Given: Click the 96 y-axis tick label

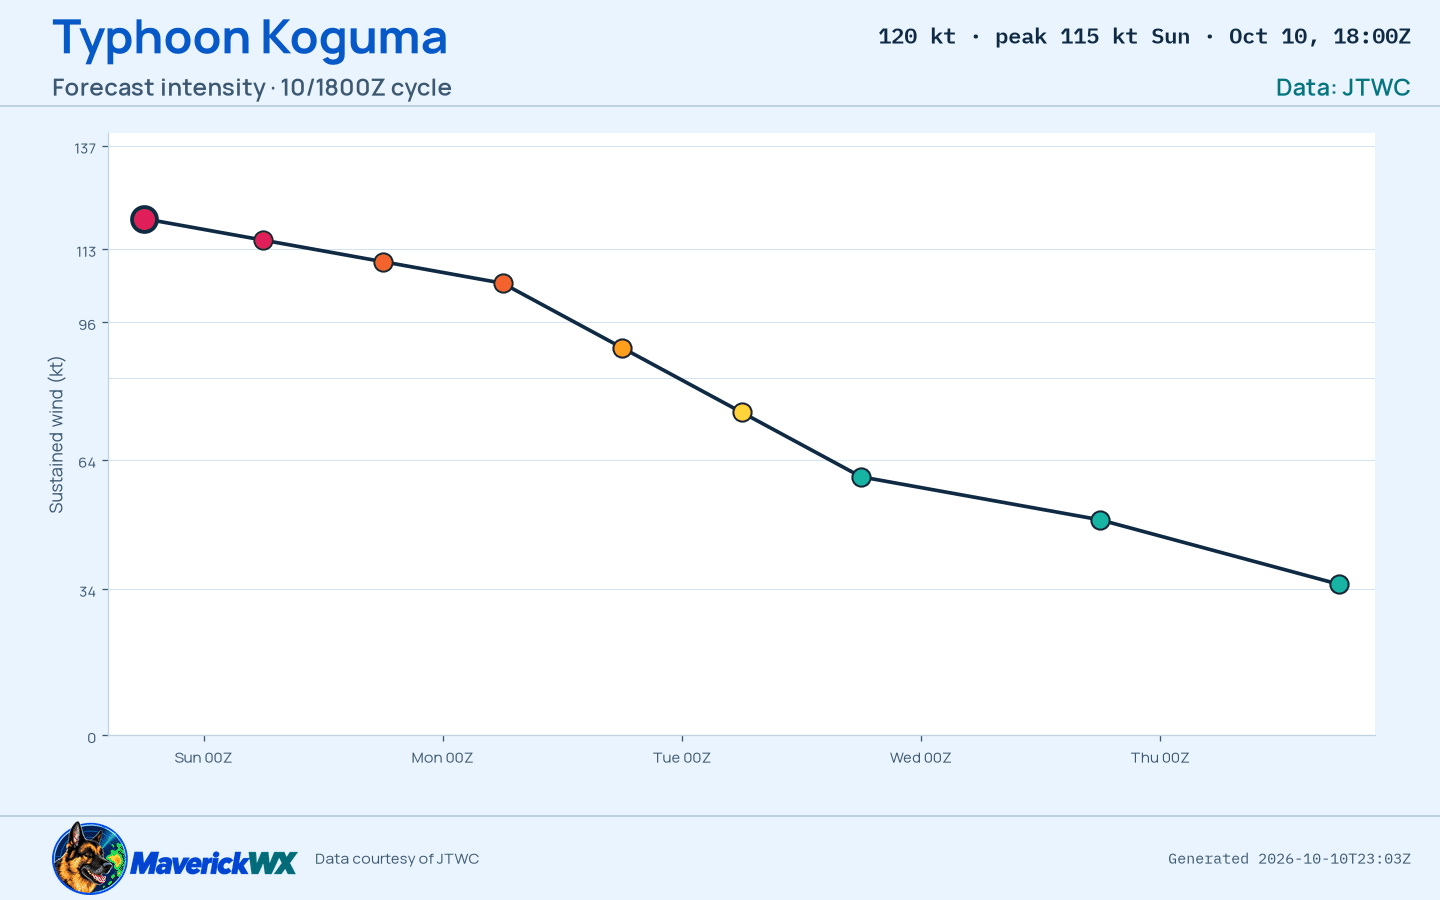Looking at the screenshot, I should (x=88, y=324).
